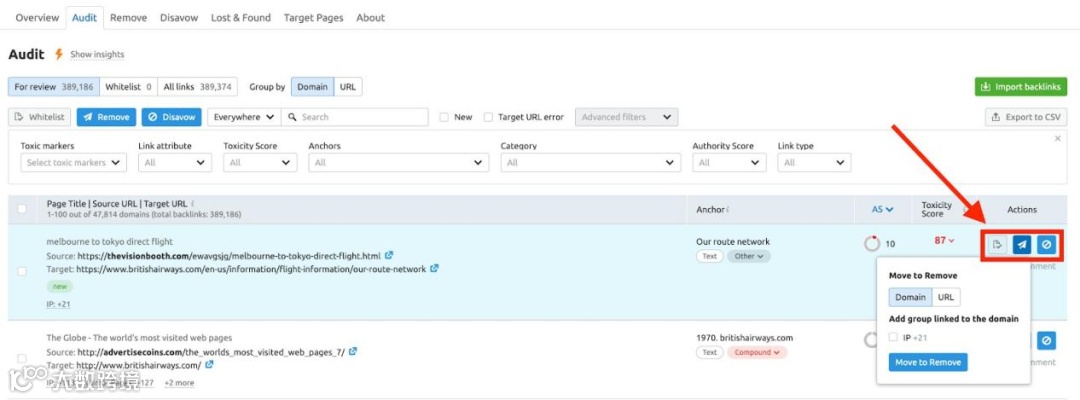Screen dimensions: 1080x400
Task: Open Anchors filter dropdown
Action: click(x=399, y=162)
